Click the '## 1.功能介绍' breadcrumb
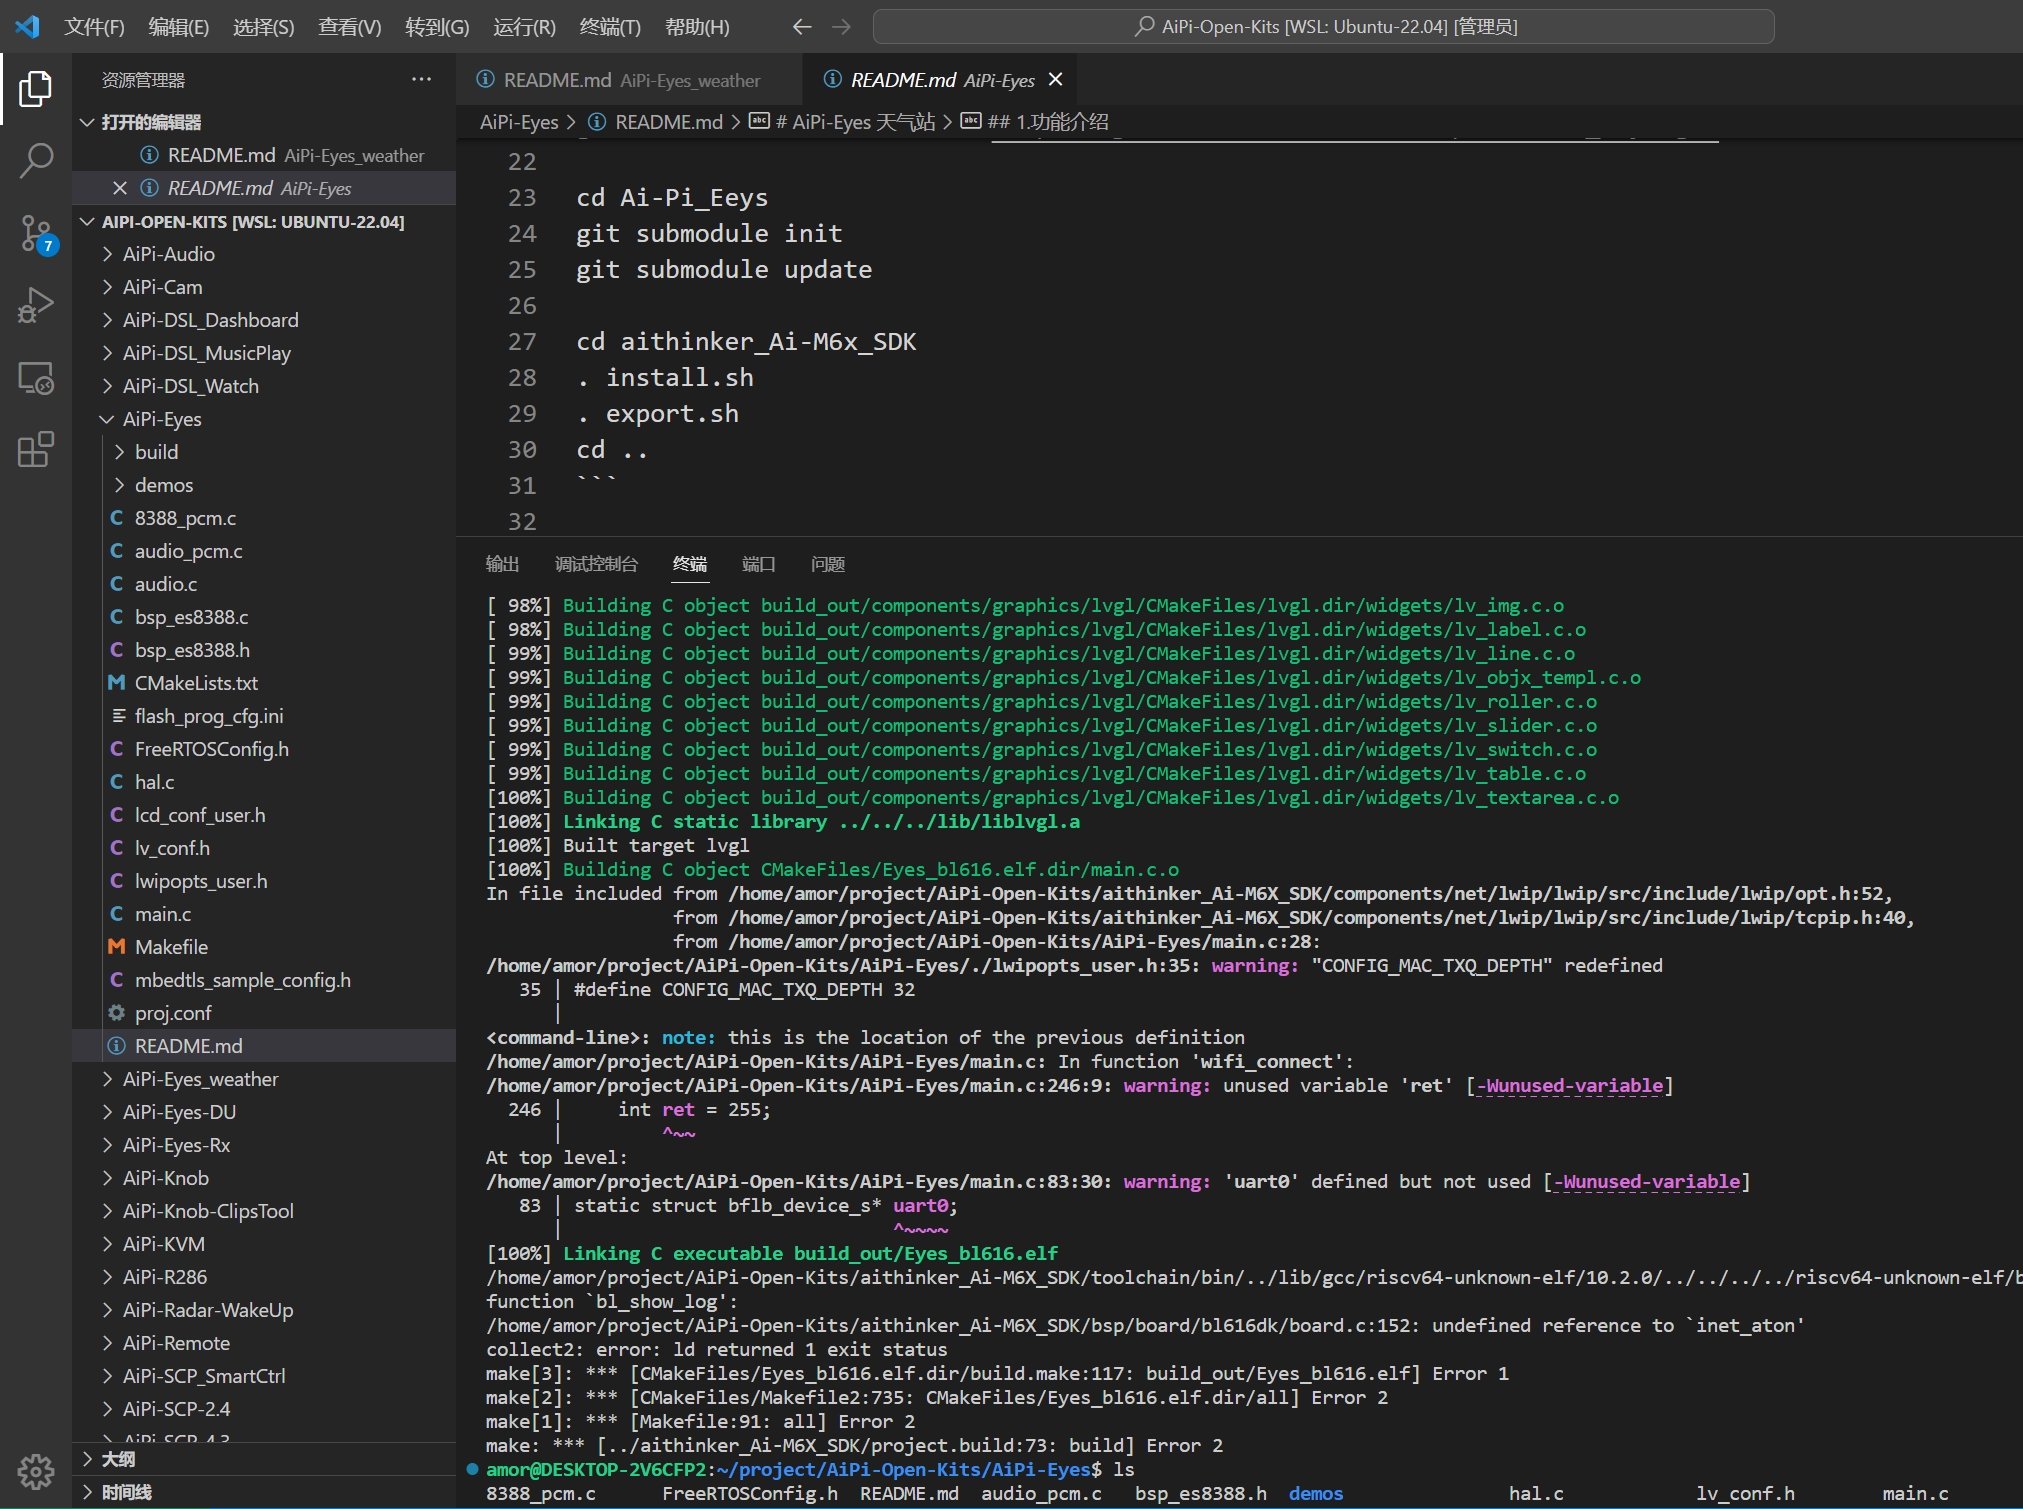The image size is (2023, 1509). pyautogui.click(x=1035, y=122)
